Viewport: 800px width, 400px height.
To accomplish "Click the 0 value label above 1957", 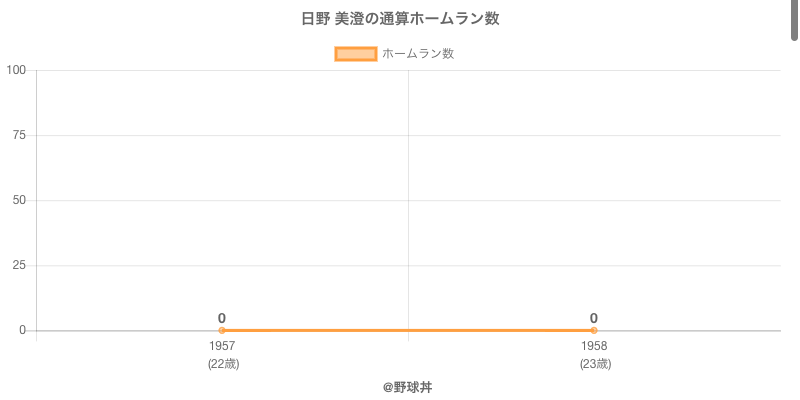I will click(222, 318).
